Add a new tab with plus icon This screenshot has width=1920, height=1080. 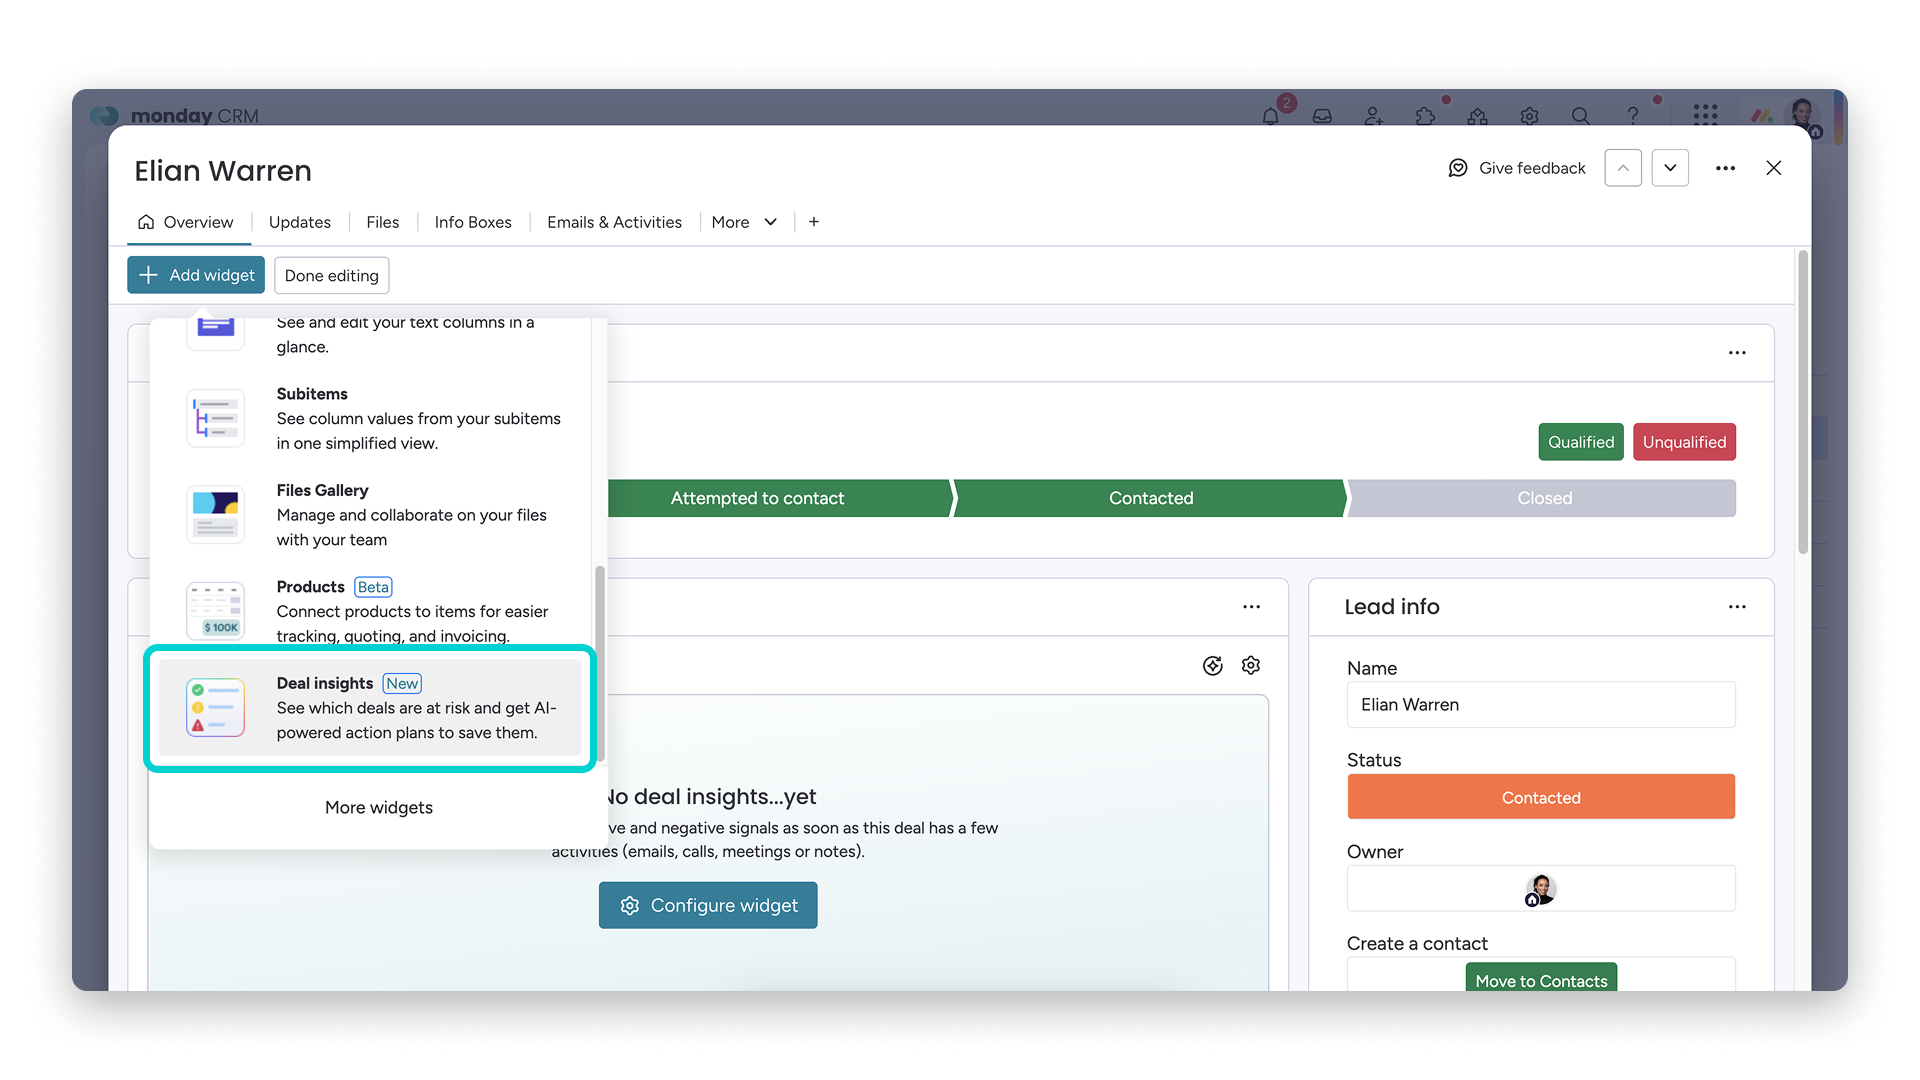coord(814,222)
